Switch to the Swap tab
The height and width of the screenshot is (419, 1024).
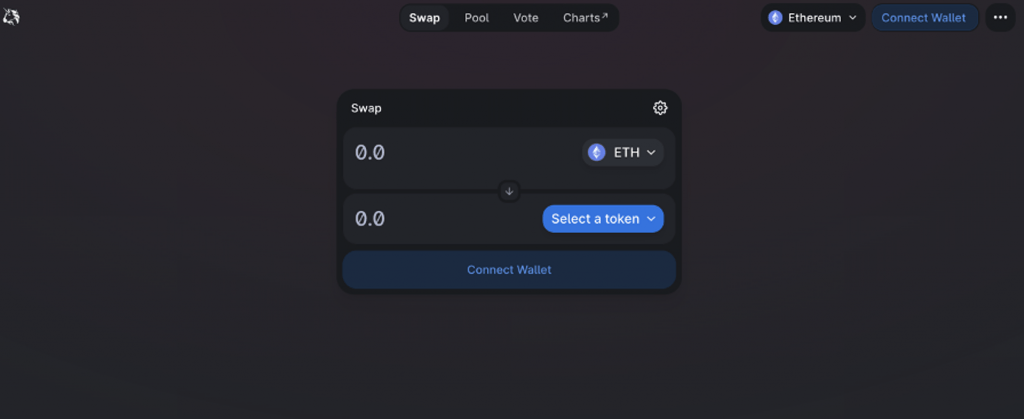pos(424,18)
